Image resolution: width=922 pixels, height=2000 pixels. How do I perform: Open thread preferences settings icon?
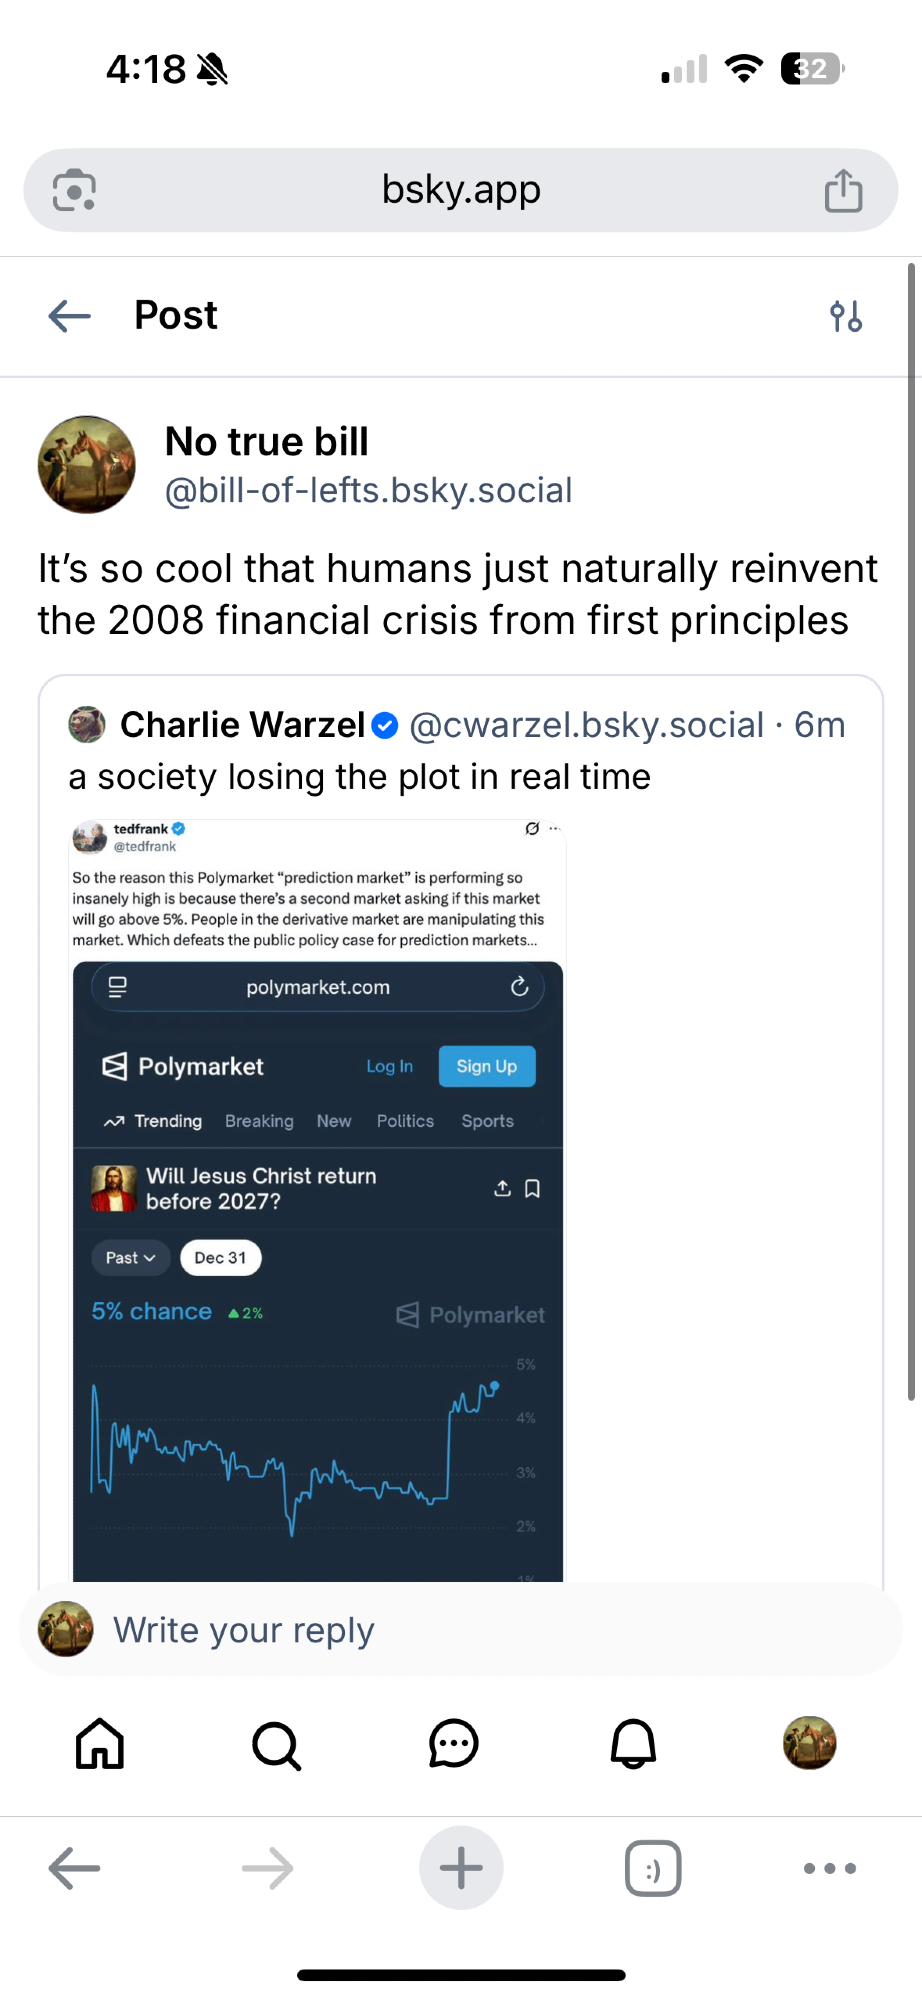pyautogui.click(x=846, y=316)
